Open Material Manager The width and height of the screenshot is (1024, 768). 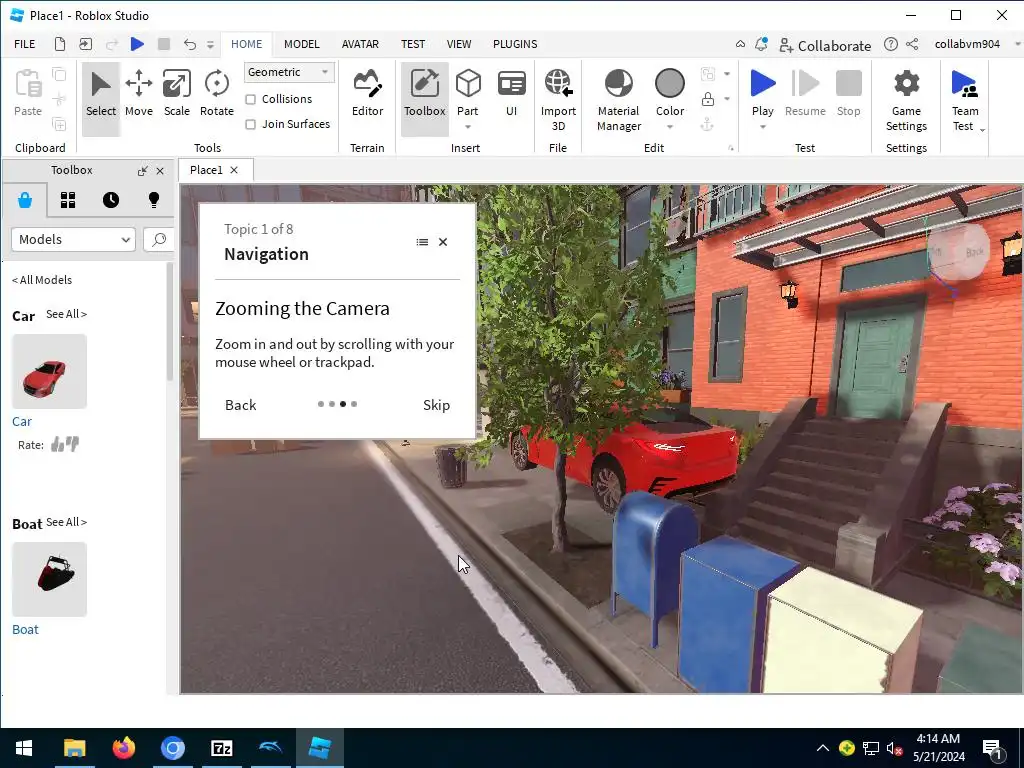tap(618, 99)
